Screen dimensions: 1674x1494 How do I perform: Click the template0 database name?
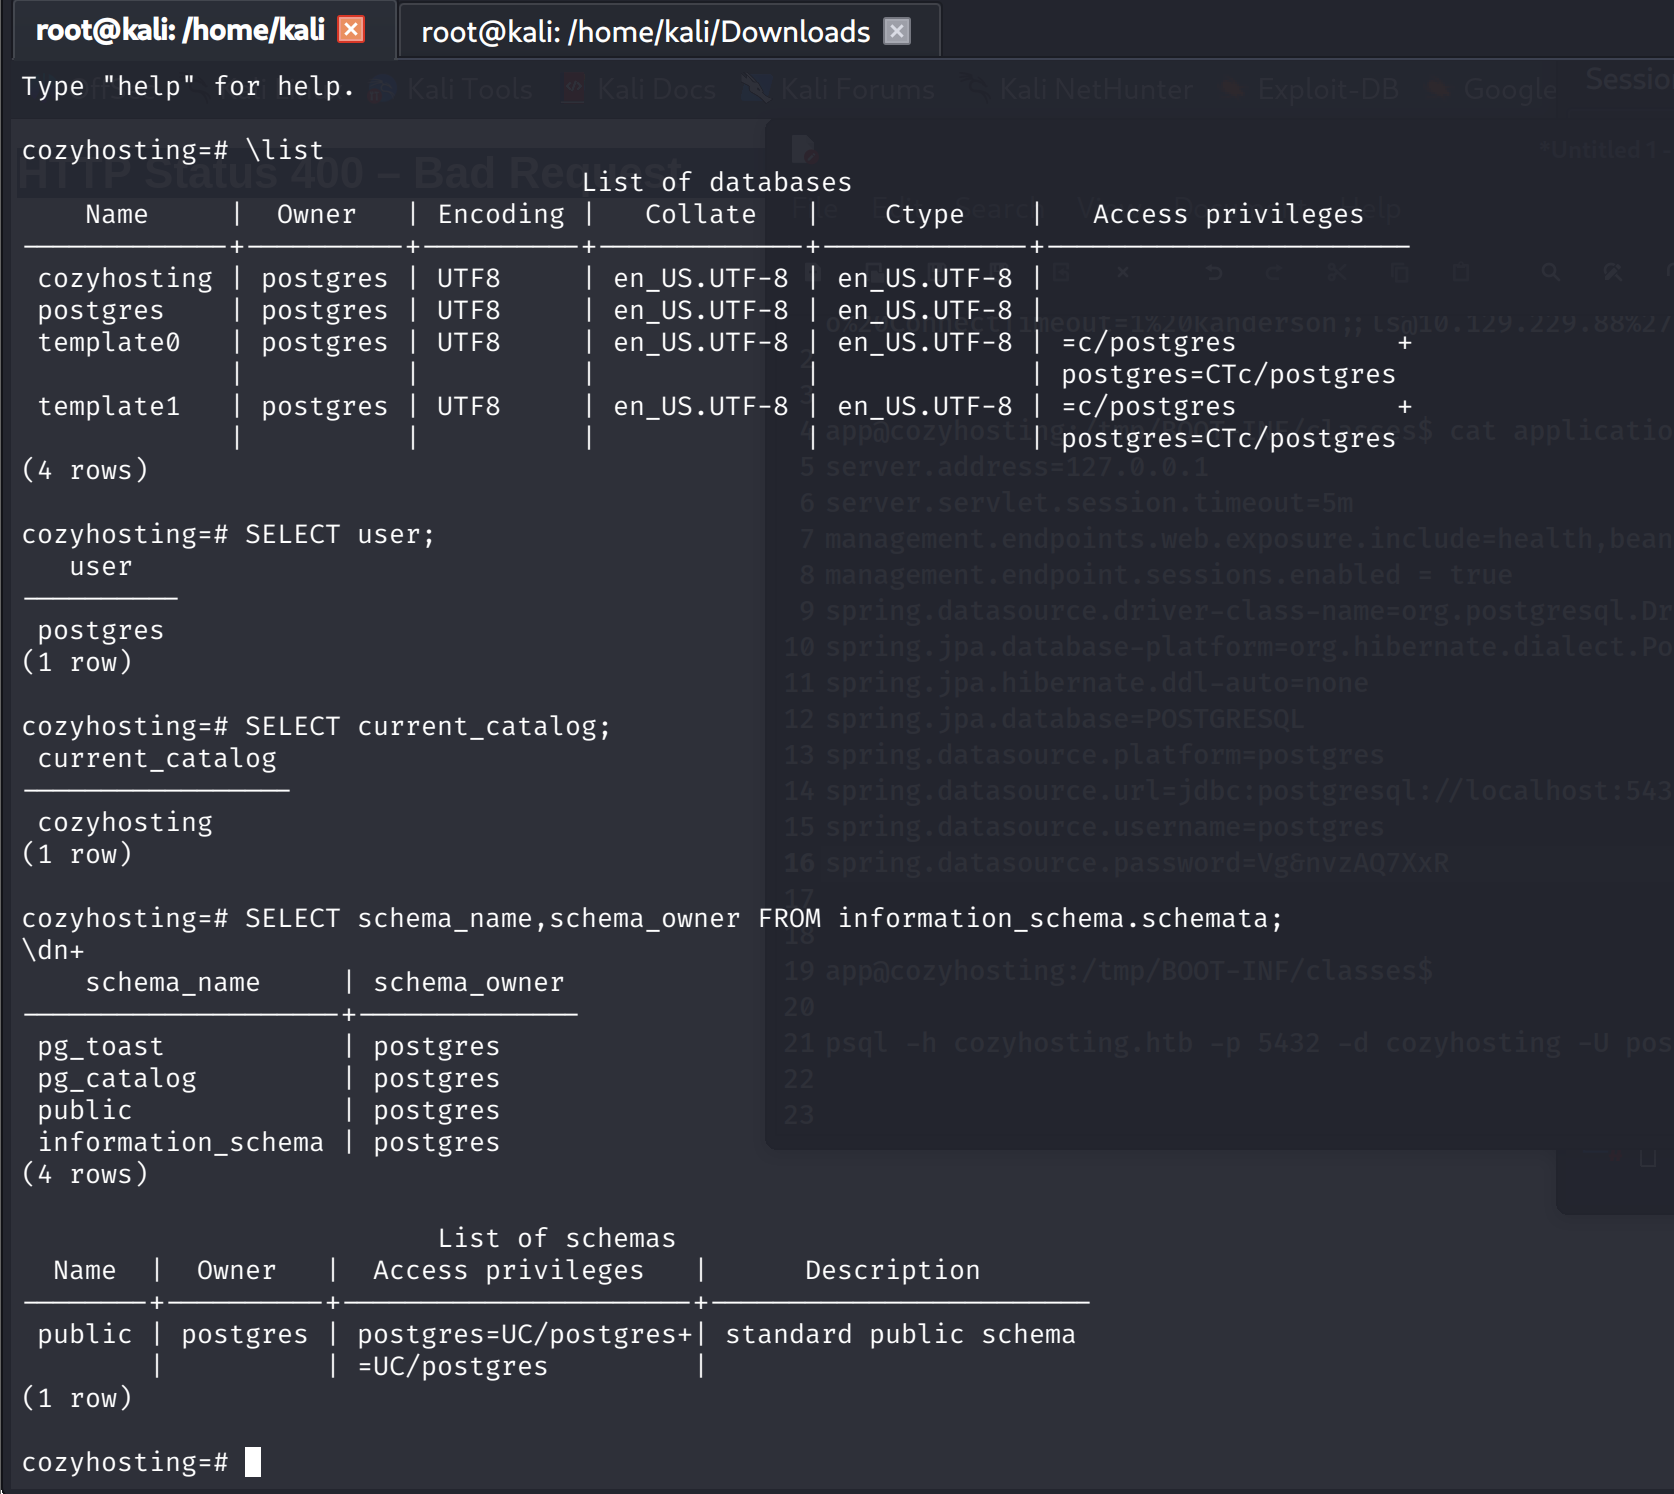[109, 342]
